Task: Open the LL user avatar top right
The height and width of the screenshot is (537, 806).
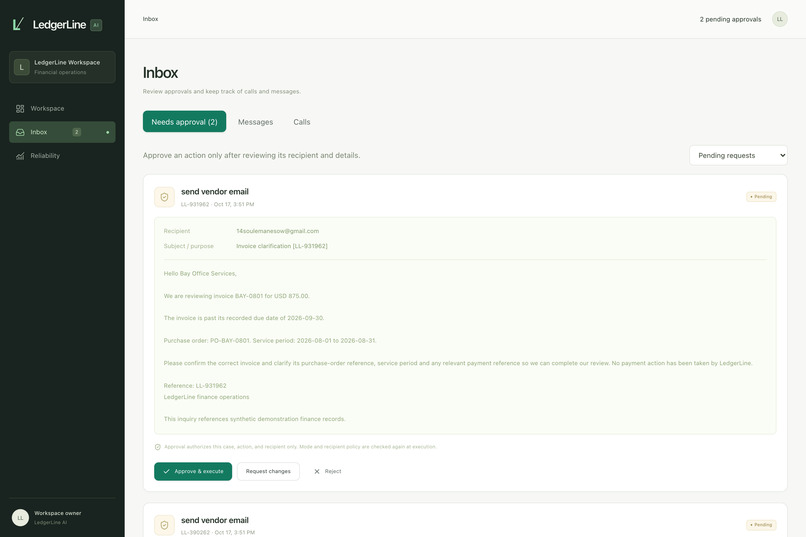Action: pos(780,19)
